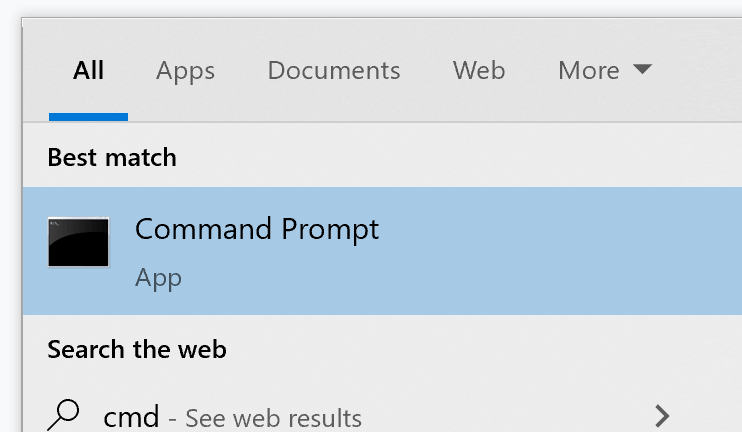Click the blue underline beneath All tab

[88, 117]
